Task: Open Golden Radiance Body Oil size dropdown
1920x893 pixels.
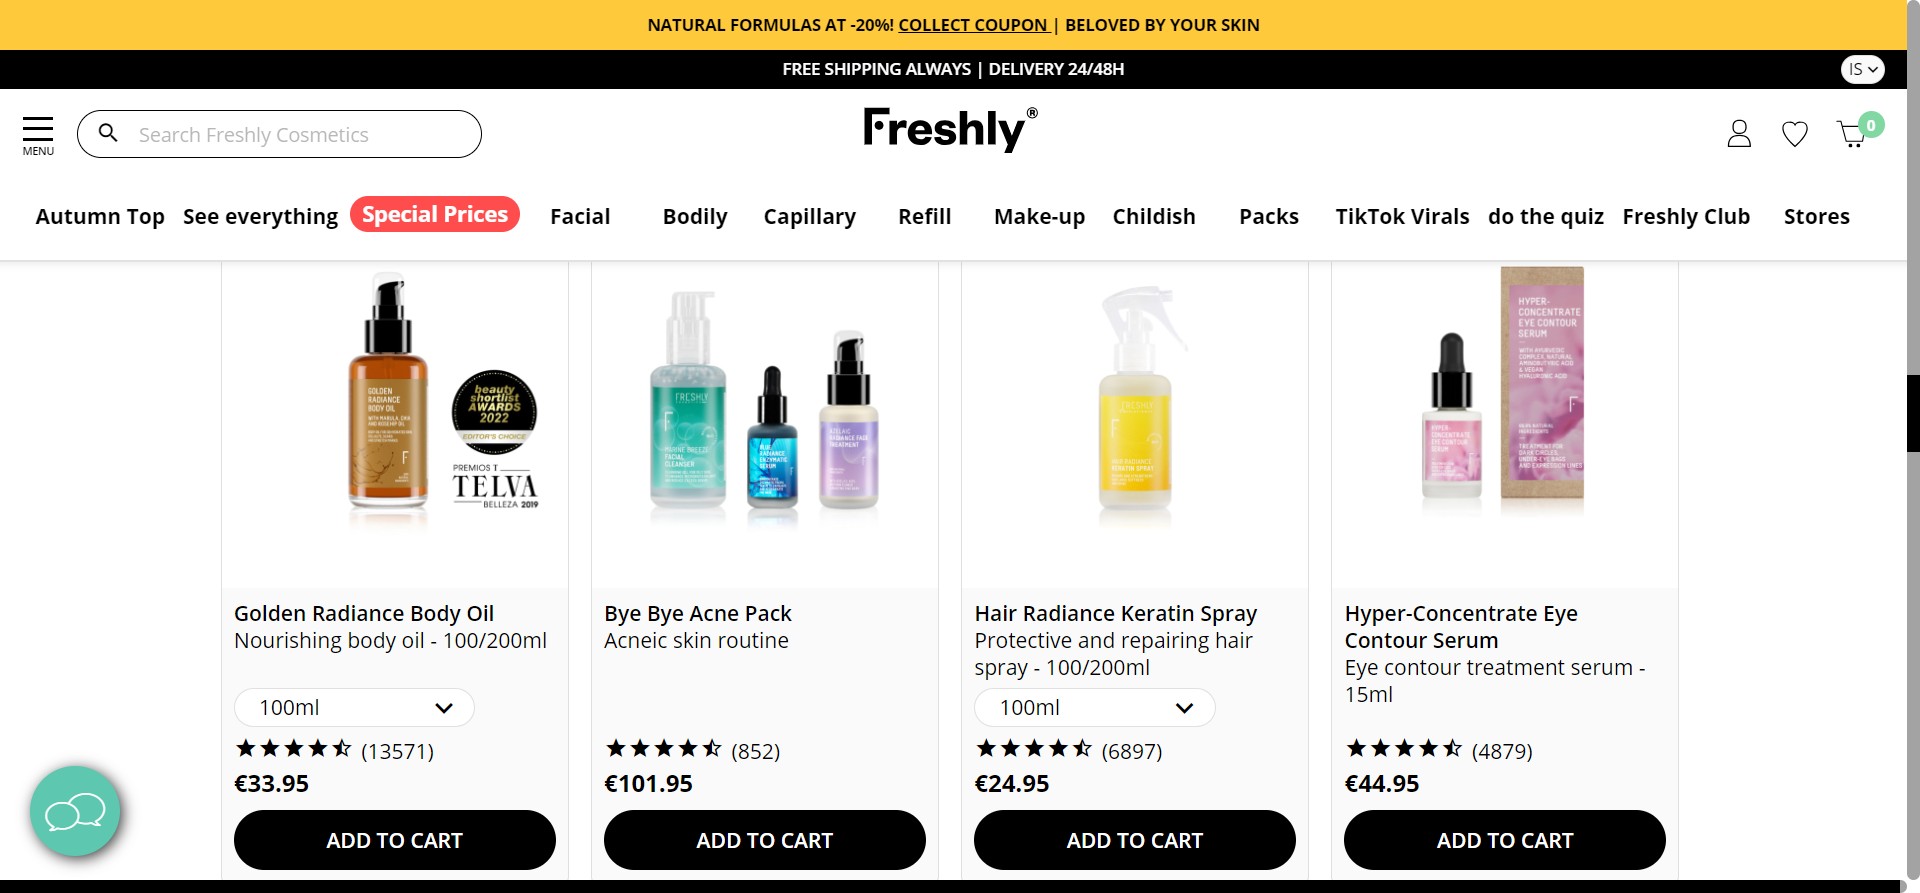Action: [354, 708]
